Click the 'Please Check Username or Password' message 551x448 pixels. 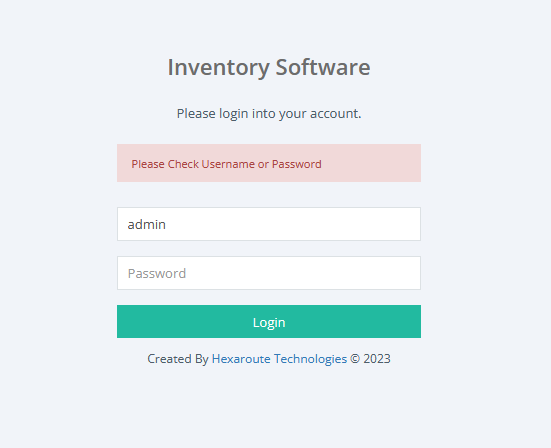click(x=226, y=164)
